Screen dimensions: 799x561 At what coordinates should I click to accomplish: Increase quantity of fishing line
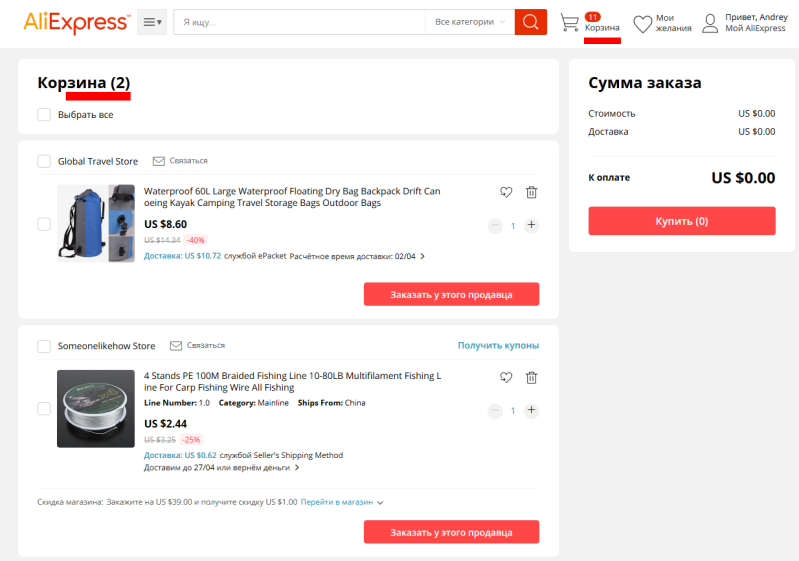coord(532,410)
